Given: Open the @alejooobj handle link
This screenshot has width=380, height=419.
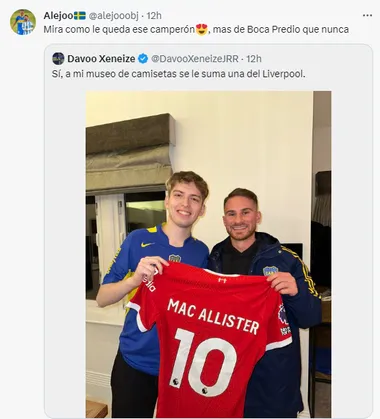Looking at the screenshot, I should click(x=113, y=15).
